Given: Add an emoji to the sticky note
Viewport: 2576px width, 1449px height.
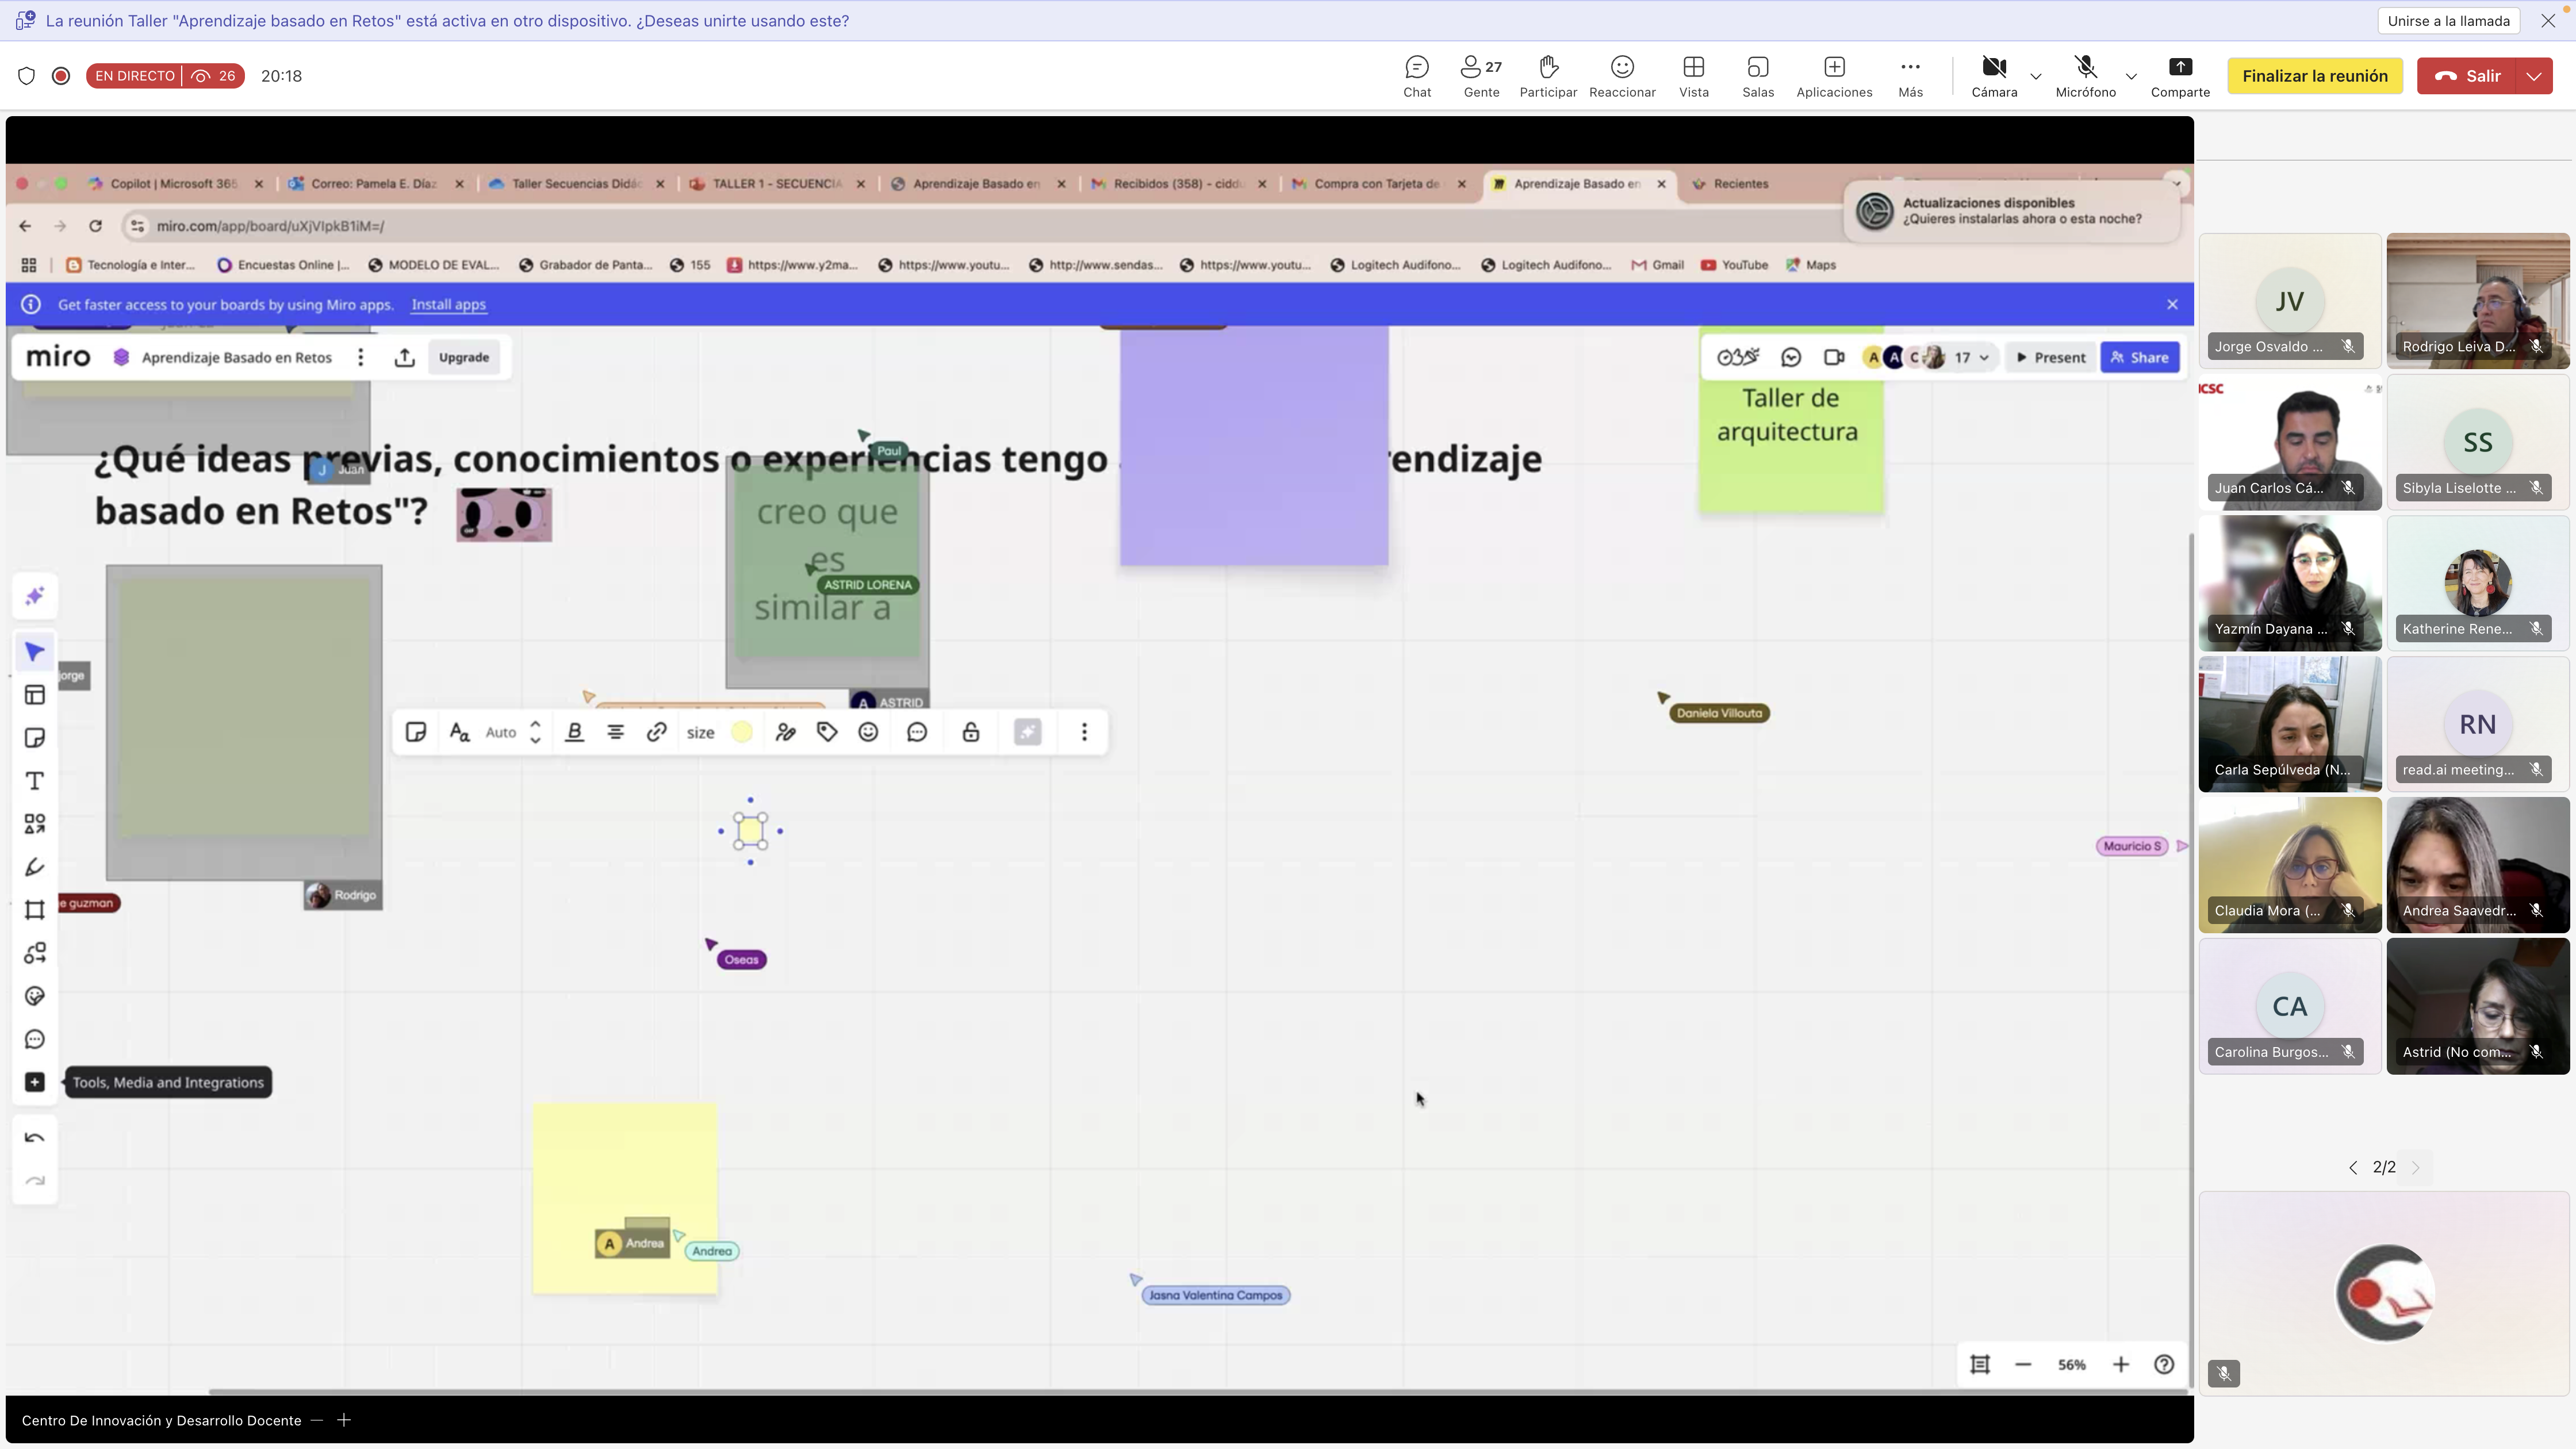Looking at the screenshot, I should pyautogui.click(x=868, y=733).
